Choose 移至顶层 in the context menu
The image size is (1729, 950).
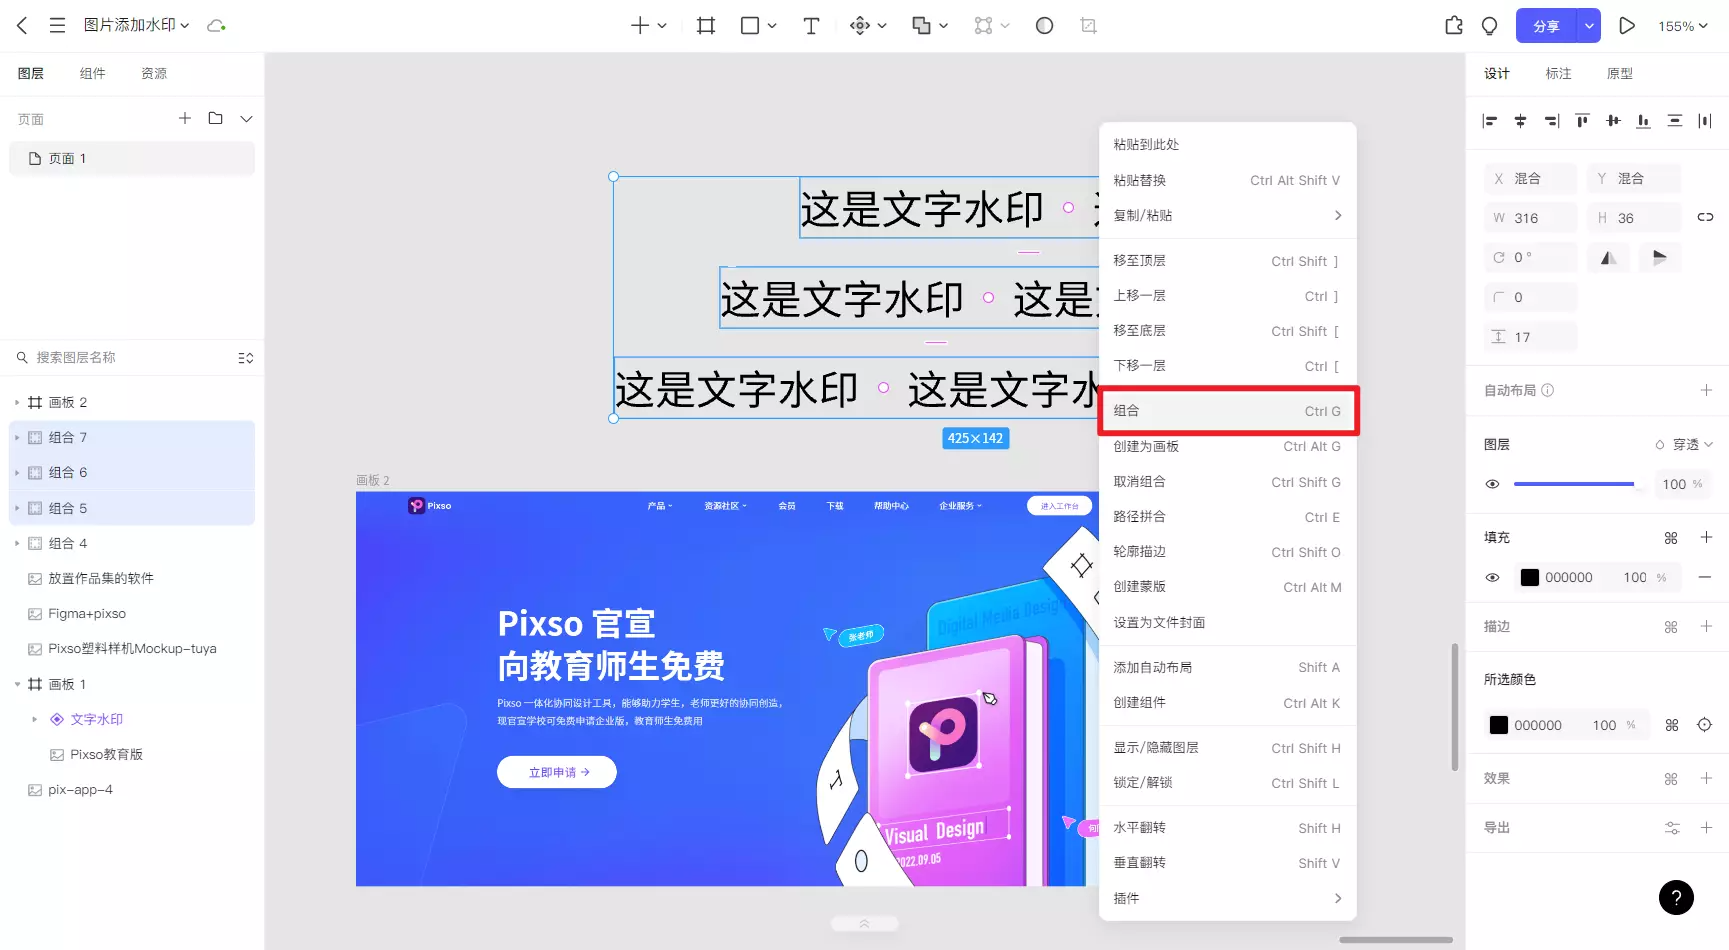1227,261
